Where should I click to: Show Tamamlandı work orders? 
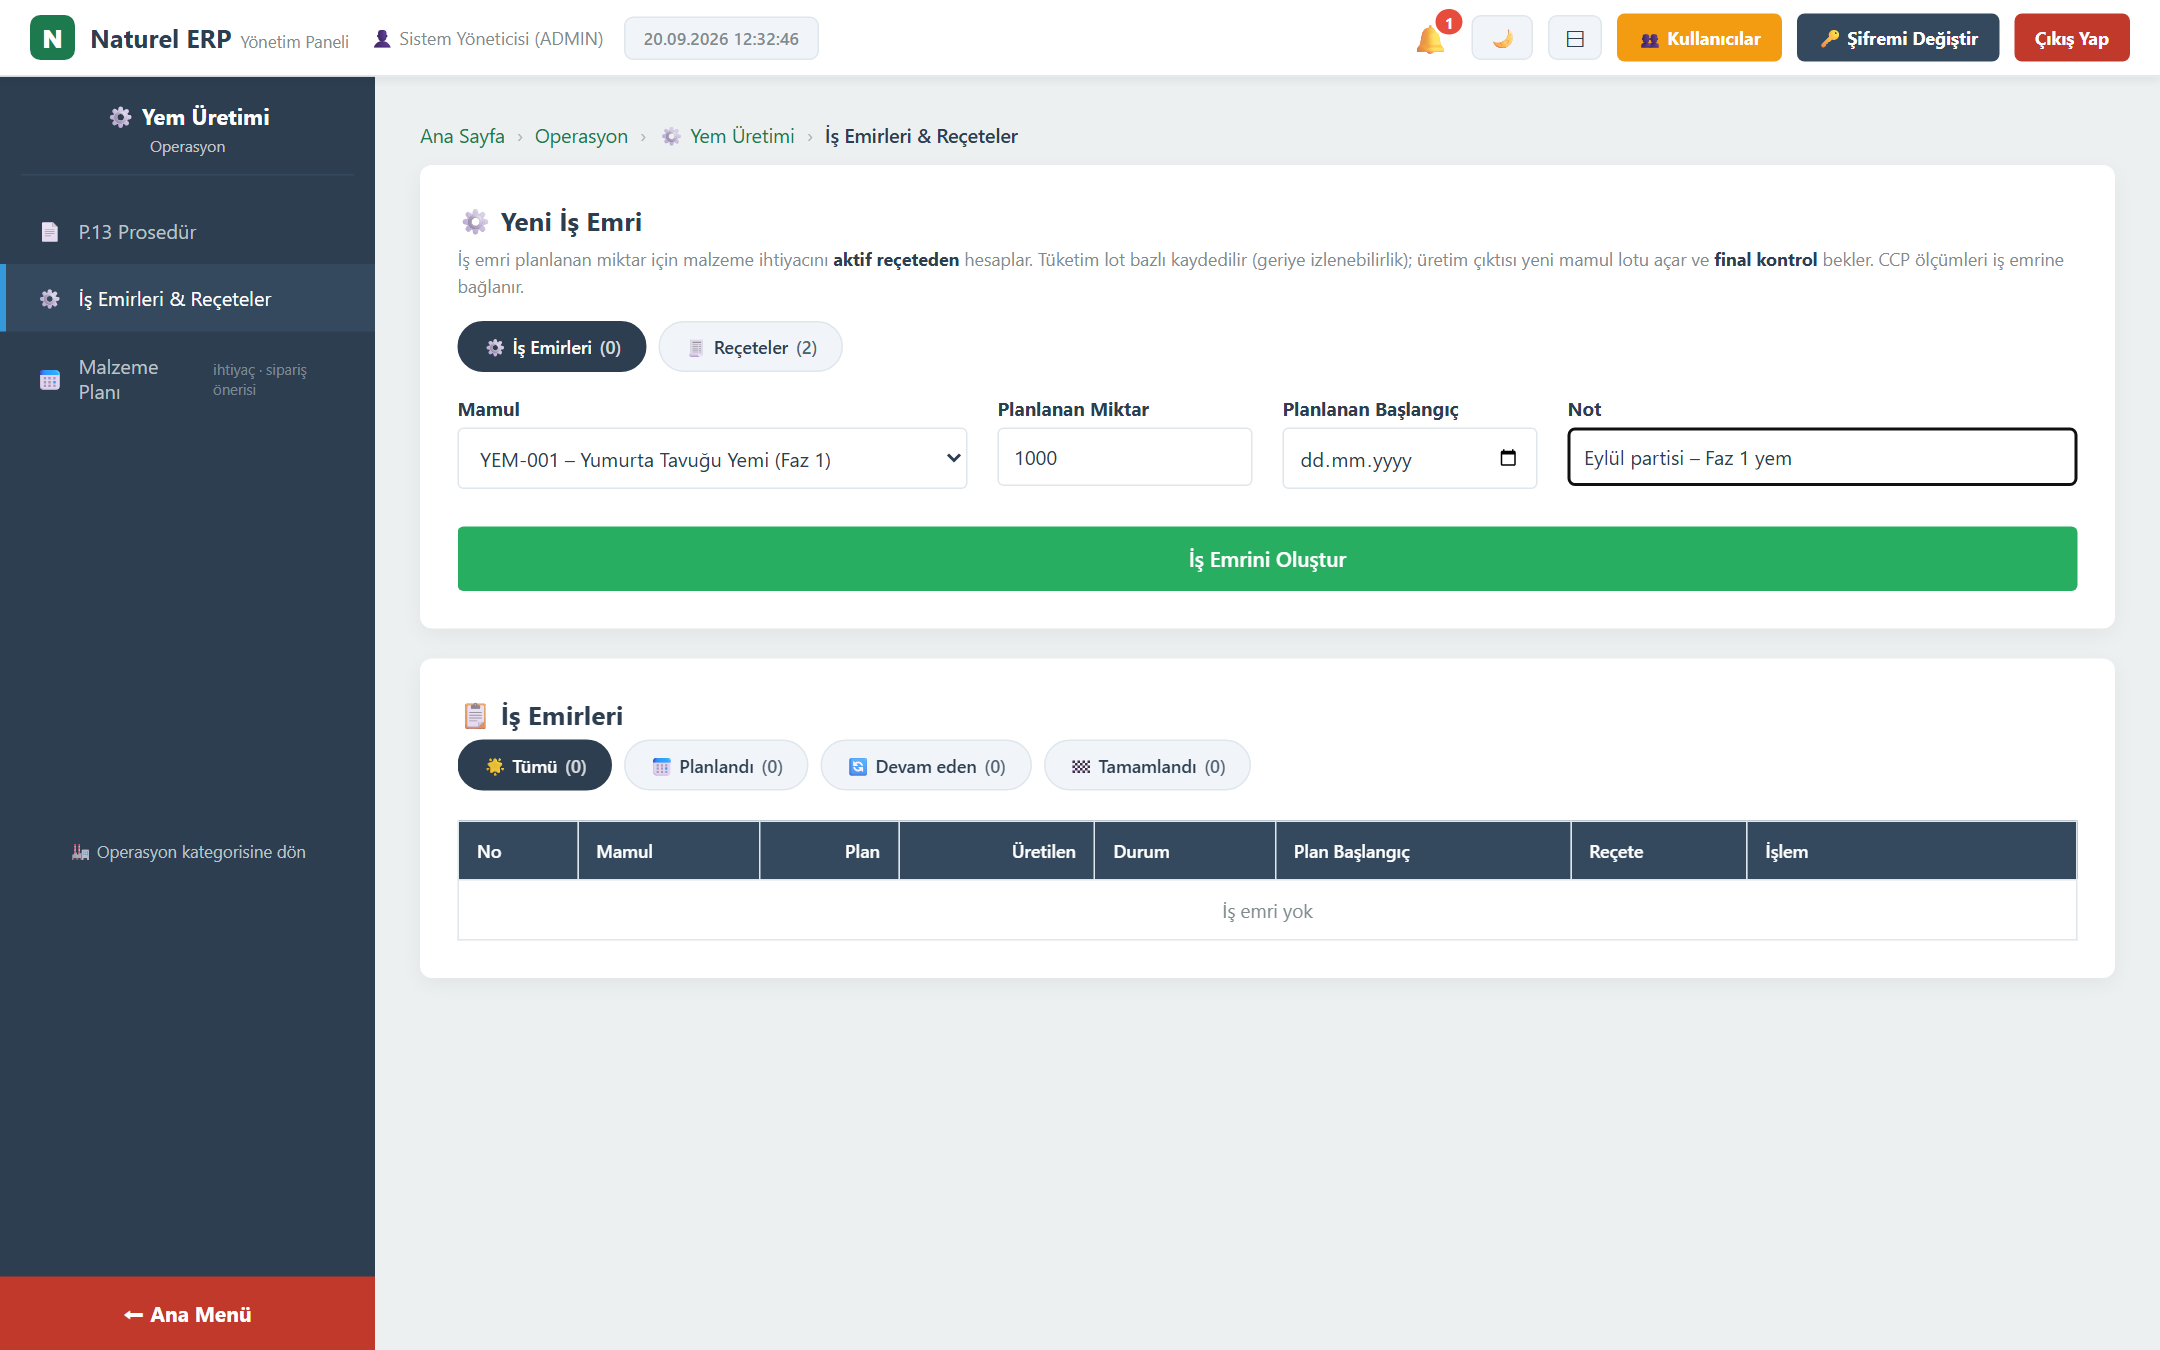1147,766
